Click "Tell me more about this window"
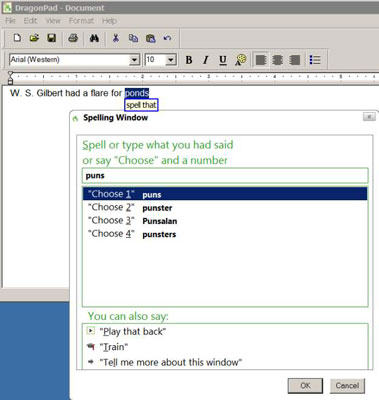379x400 pixels. [x=171, y=362]
